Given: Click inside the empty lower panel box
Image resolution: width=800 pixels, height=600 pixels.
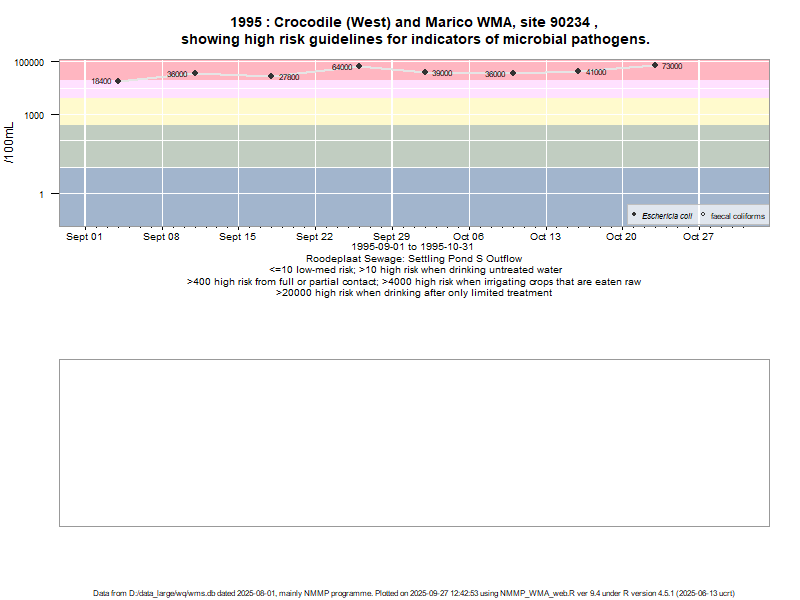Looking at the screenshot, I should (x=414, y=442).
